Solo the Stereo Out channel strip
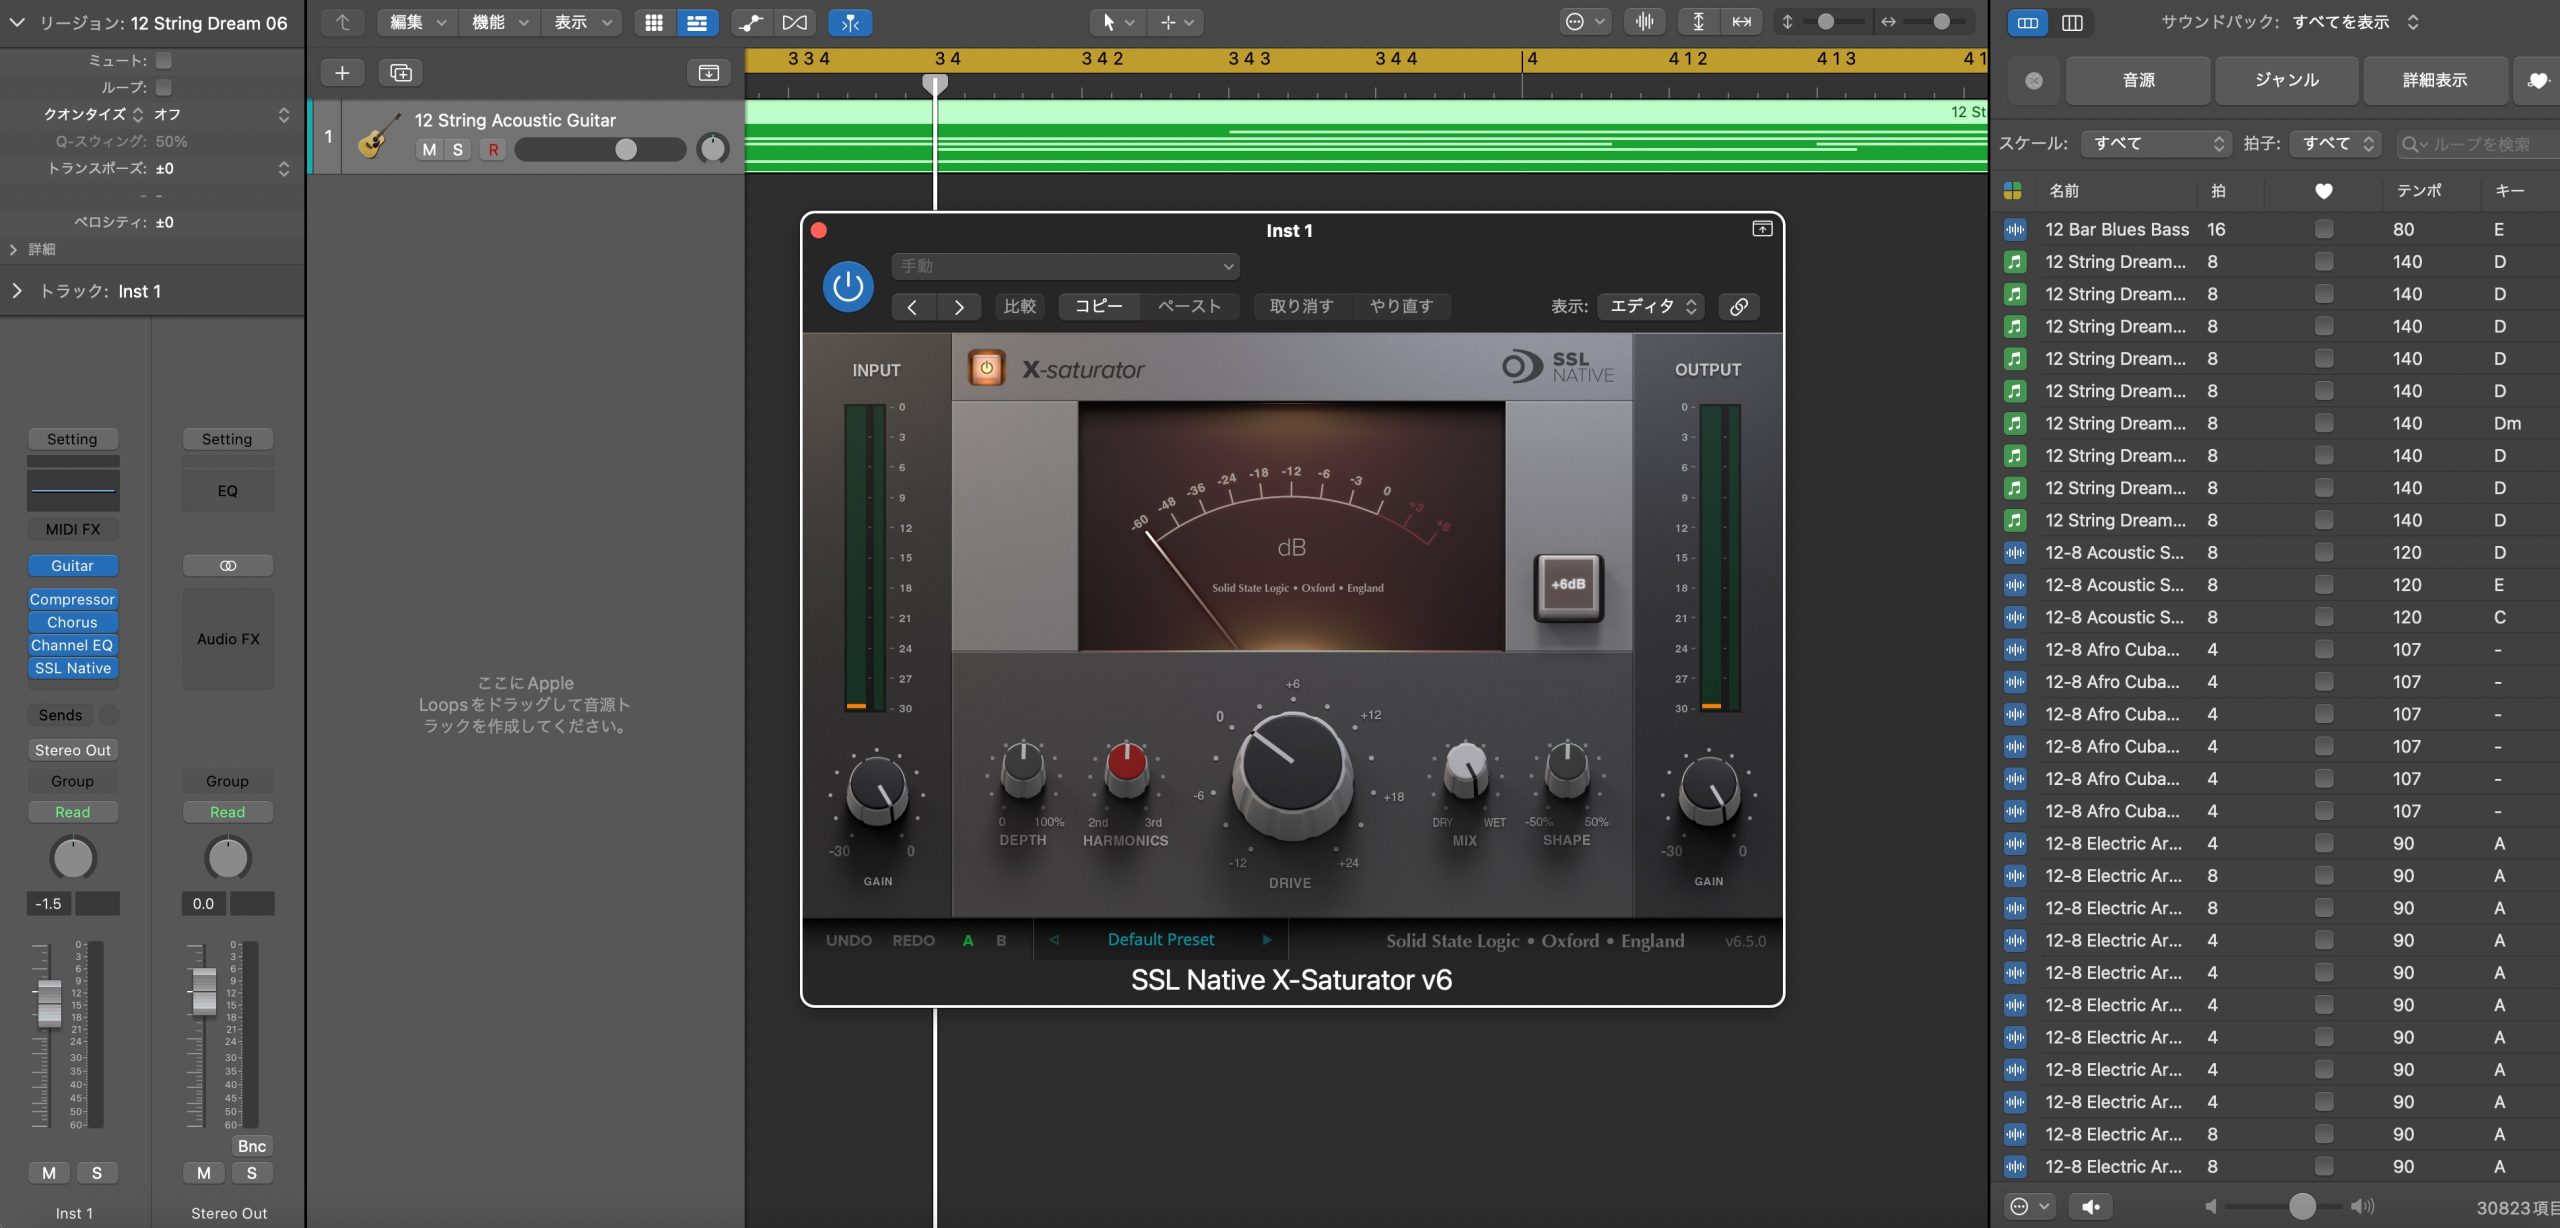This screenshot has width=2560, height=1228. [x=252, y=1173]
